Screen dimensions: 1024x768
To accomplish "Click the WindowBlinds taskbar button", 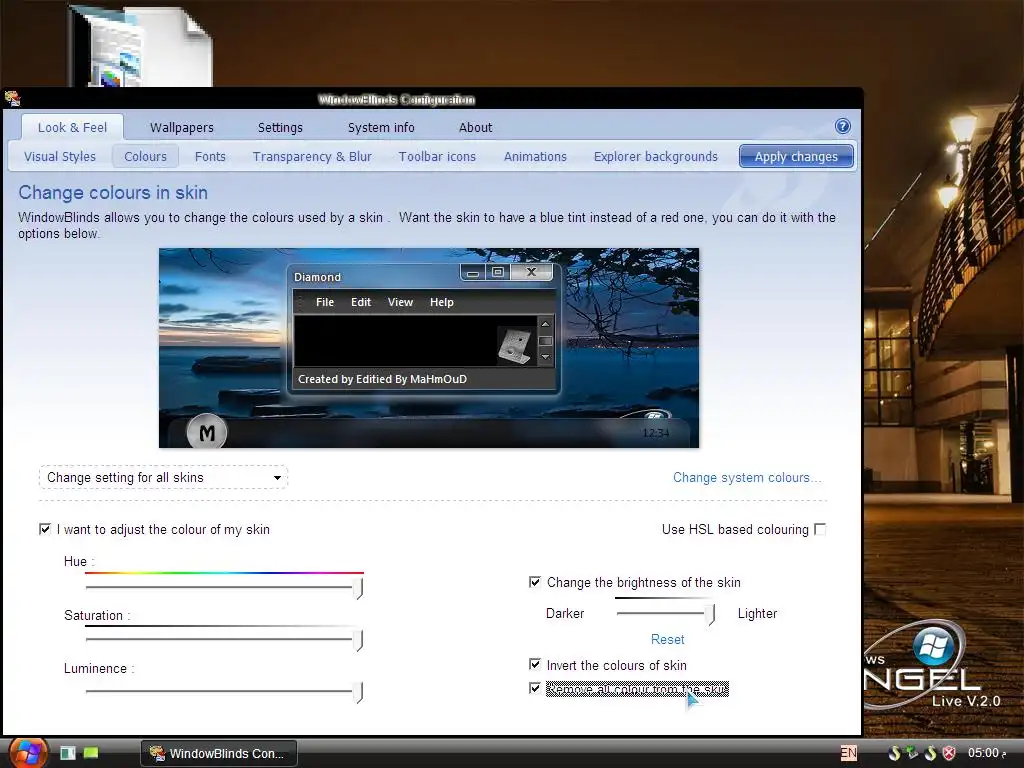I will pyautogui.click(x=219, y=753).
